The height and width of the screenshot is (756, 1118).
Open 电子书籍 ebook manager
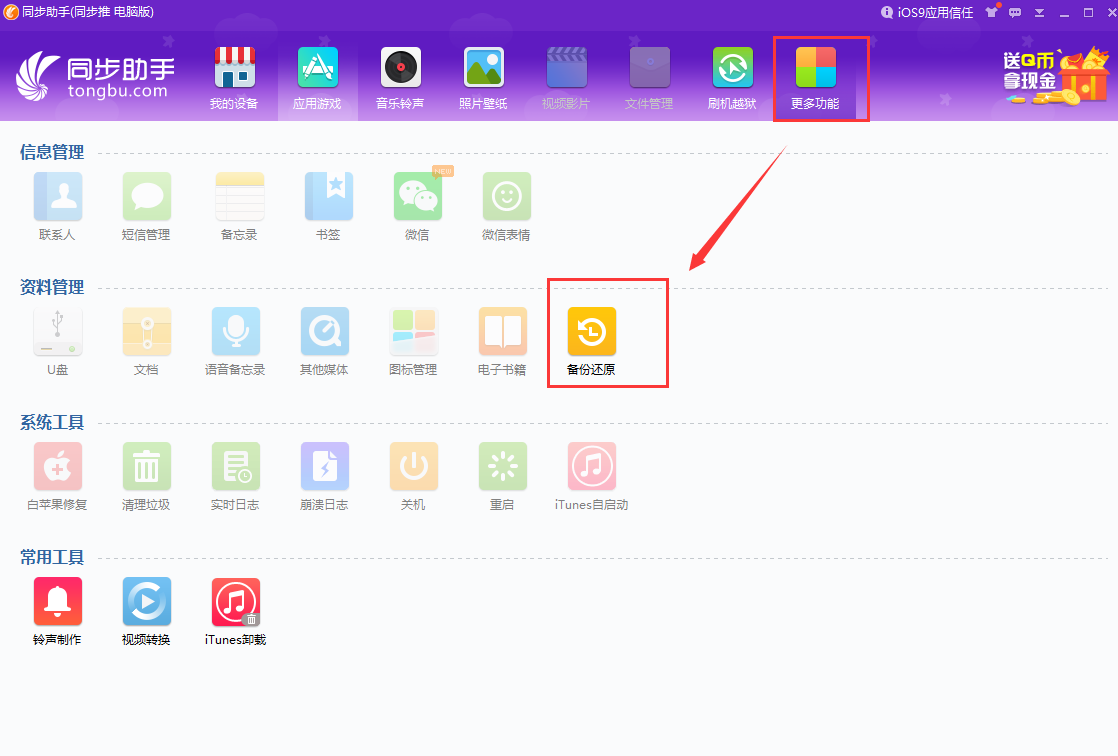(x=502, y=330)
